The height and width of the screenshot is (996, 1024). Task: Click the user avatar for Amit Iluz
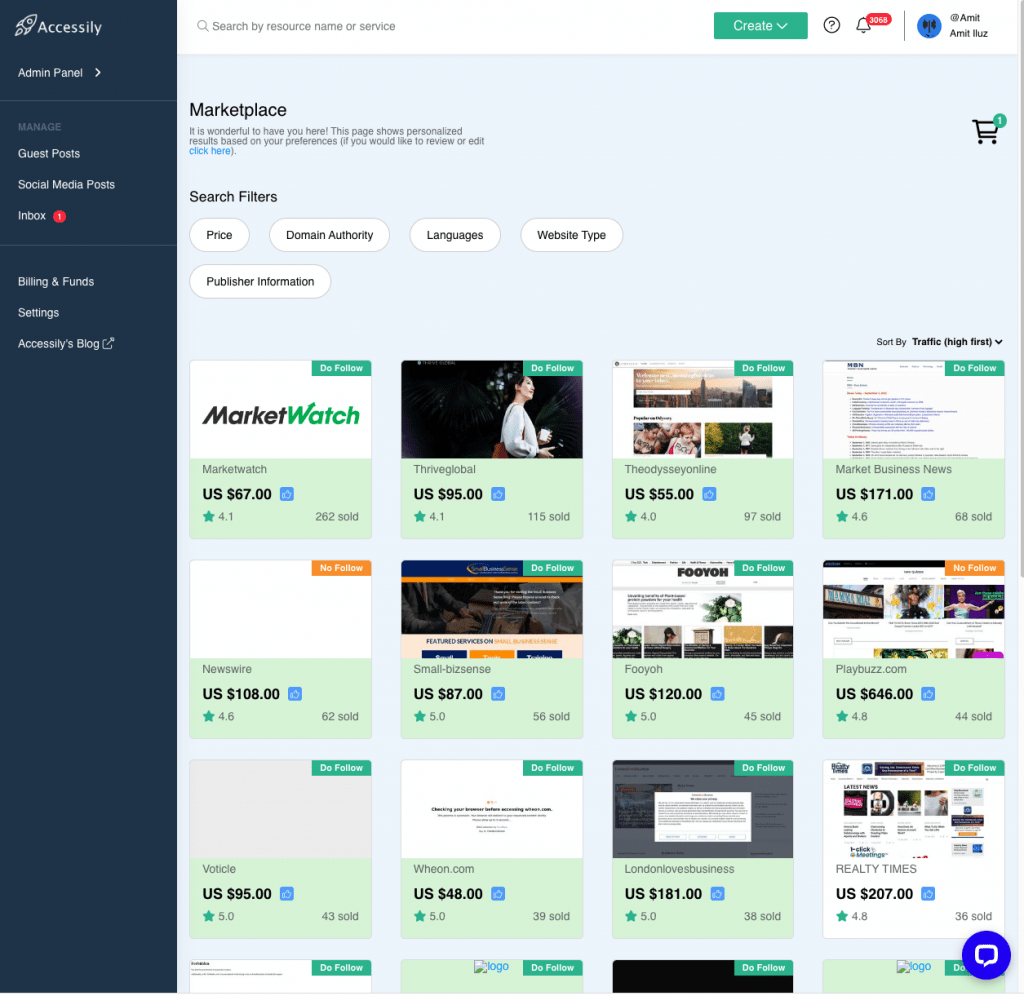929,26
